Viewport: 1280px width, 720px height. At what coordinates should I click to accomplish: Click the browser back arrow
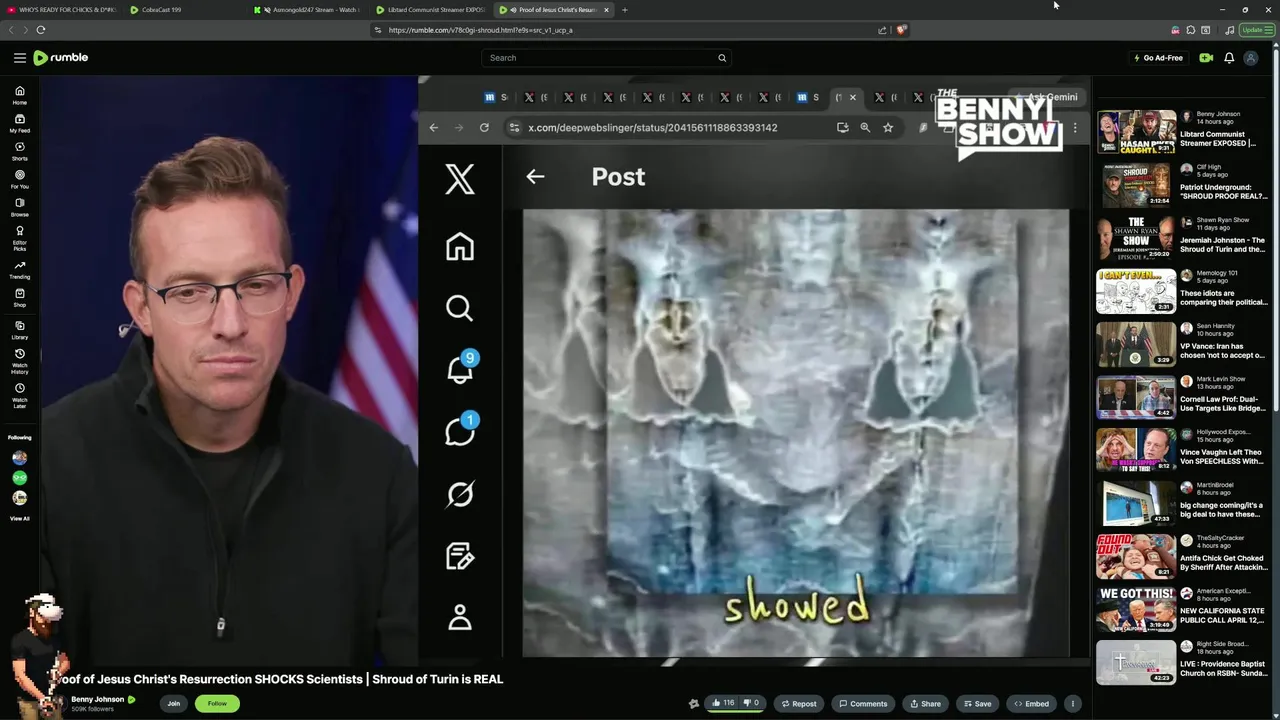click(12, 30)
